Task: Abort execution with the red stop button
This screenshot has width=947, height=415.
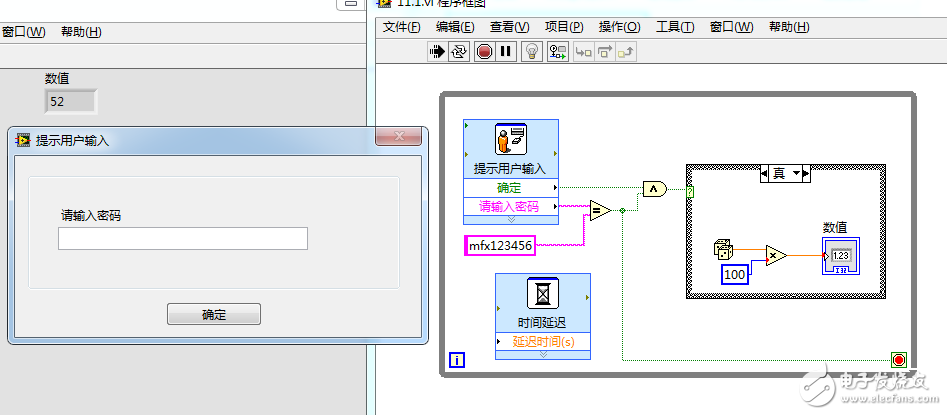Action: (x=484, y=52)
